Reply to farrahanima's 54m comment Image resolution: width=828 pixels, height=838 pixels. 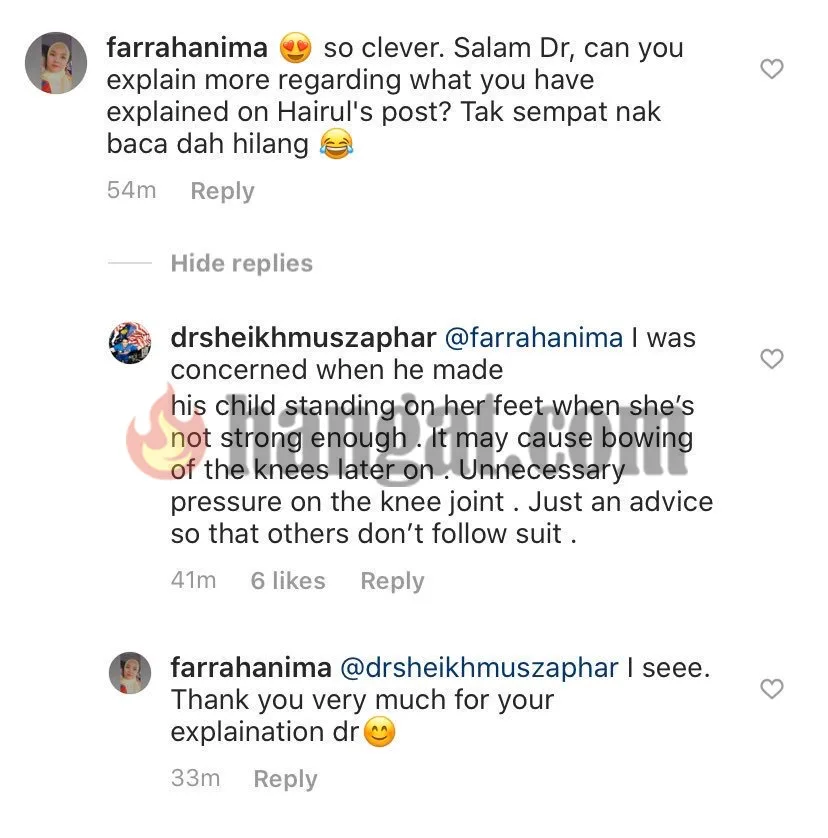222,191
